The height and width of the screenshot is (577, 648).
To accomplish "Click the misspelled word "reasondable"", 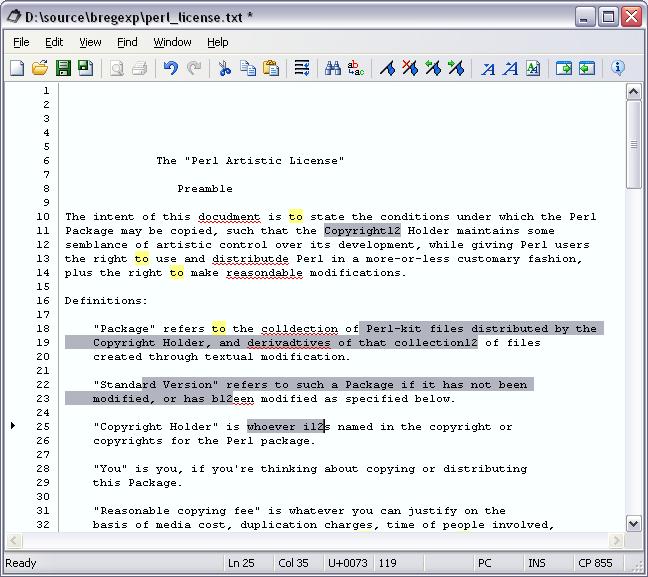I will 264,273.
